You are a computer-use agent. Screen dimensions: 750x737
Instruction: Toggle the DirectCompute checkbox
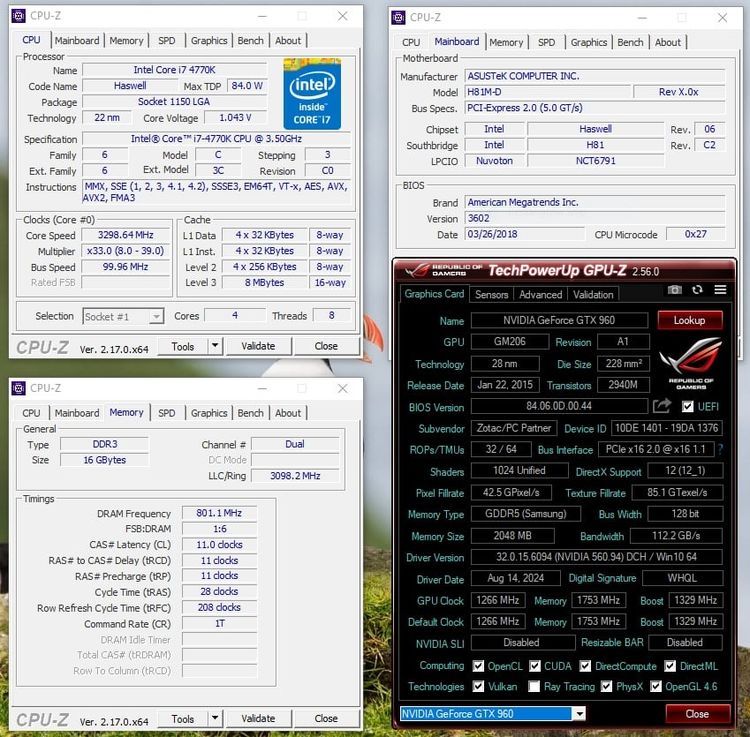[x=585, y=666]
